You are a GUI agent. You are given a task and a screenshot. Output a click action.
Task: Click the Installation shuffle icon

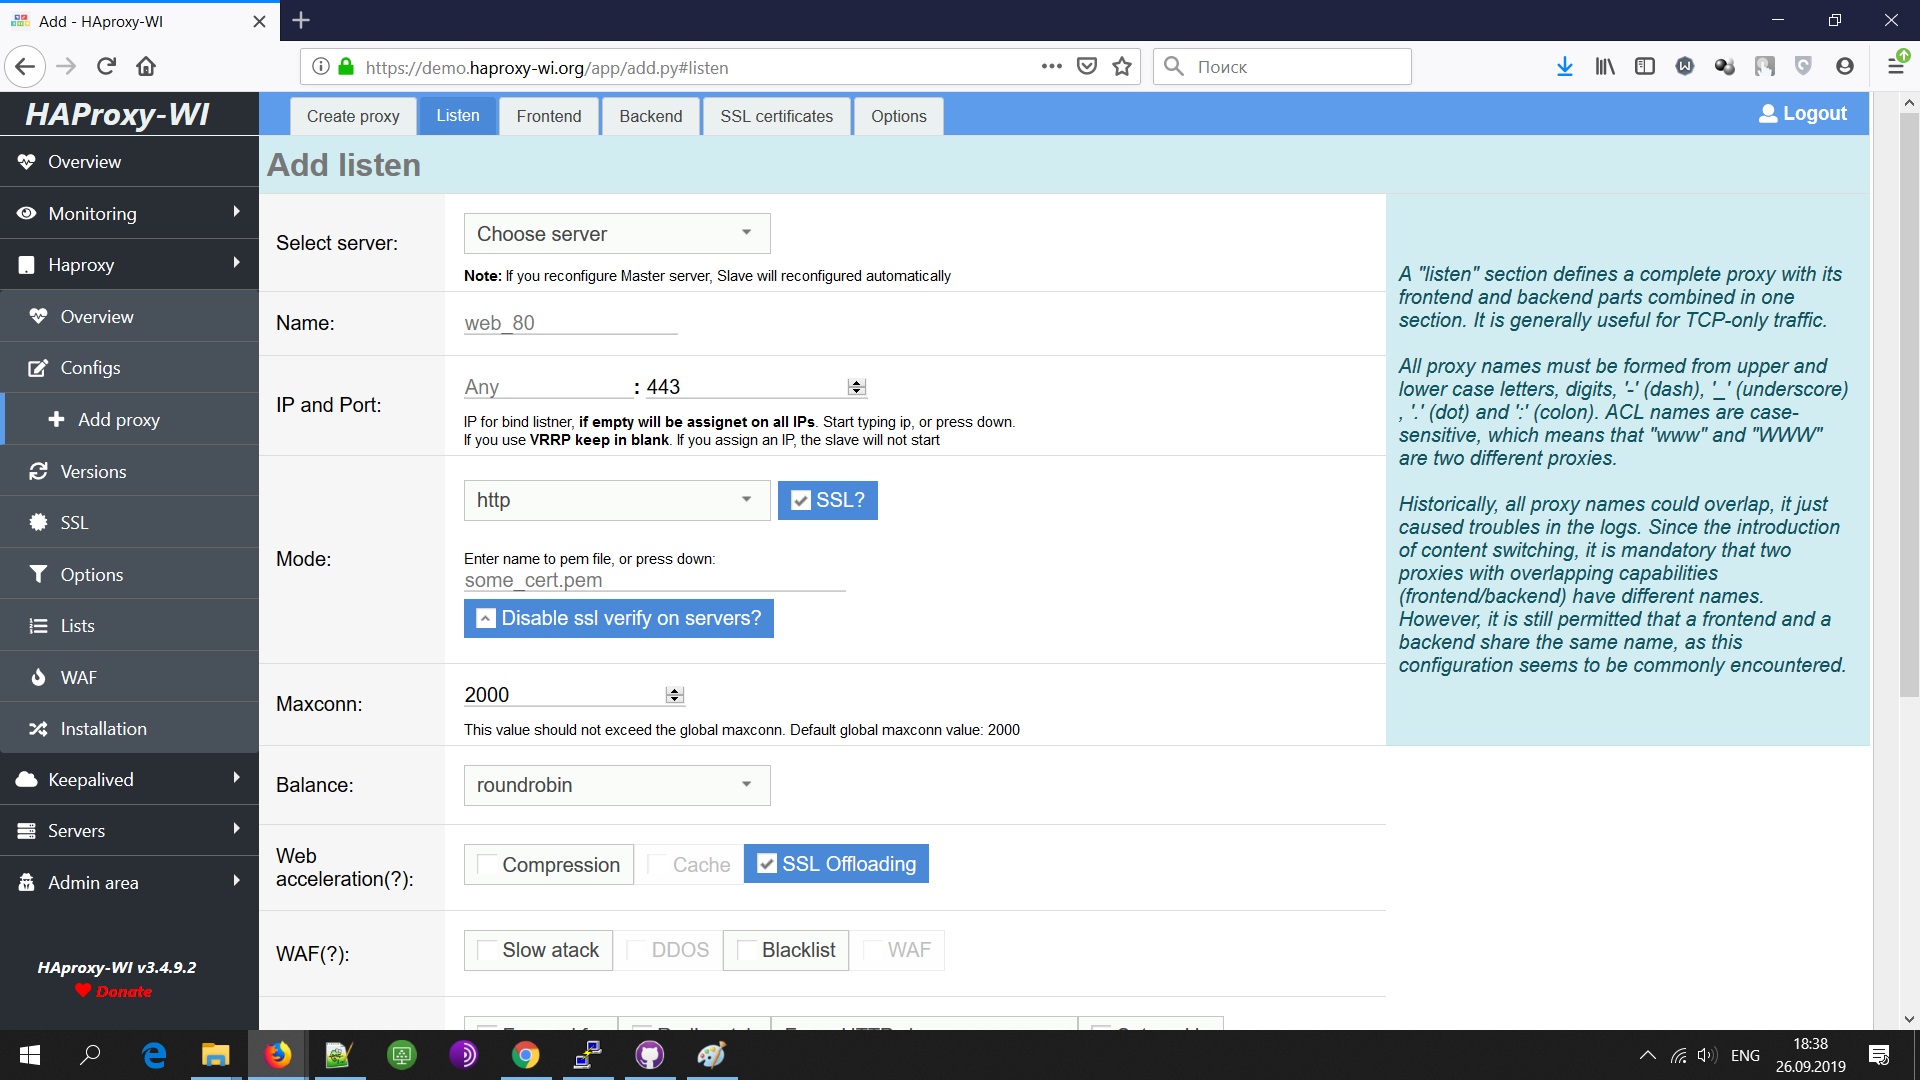click(38, 729)
